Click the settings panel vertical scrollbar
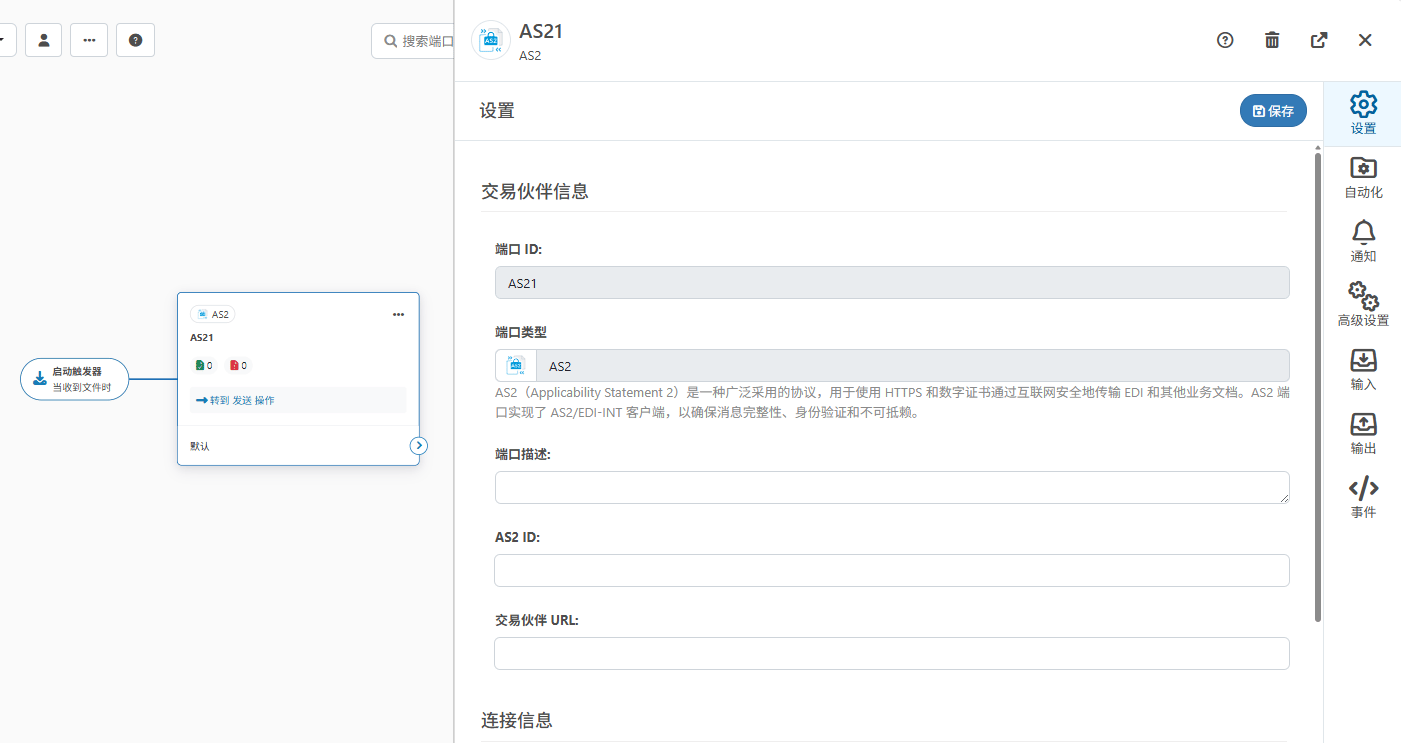The height and width of the screenshot is (743, 1401). click(1318, 386)
